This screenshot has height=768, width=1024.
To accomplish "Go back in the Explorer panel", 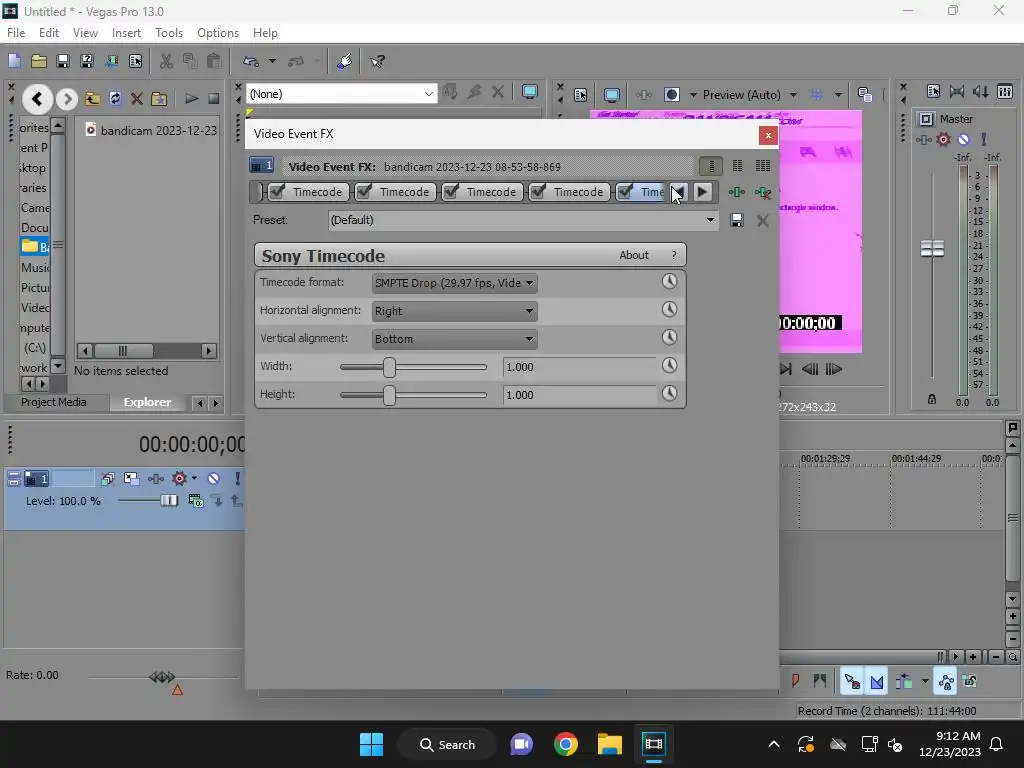I will (37, 99).
